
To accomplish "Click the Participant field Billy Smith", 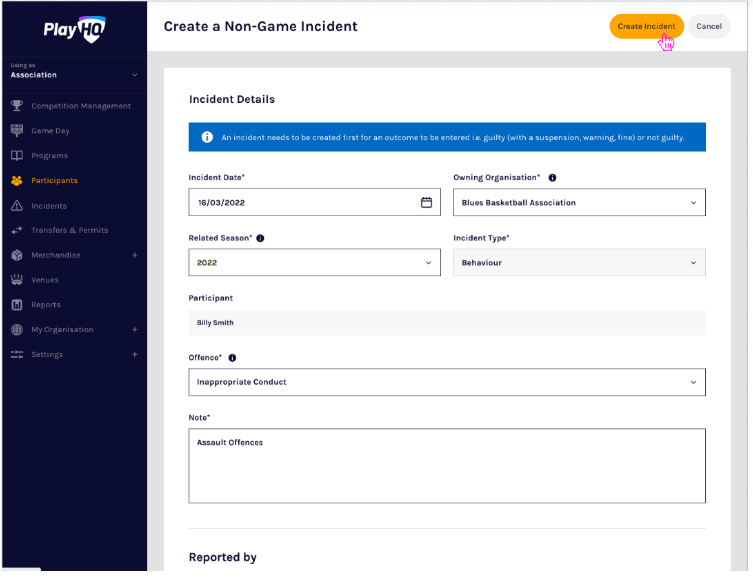I will point(447,323).
